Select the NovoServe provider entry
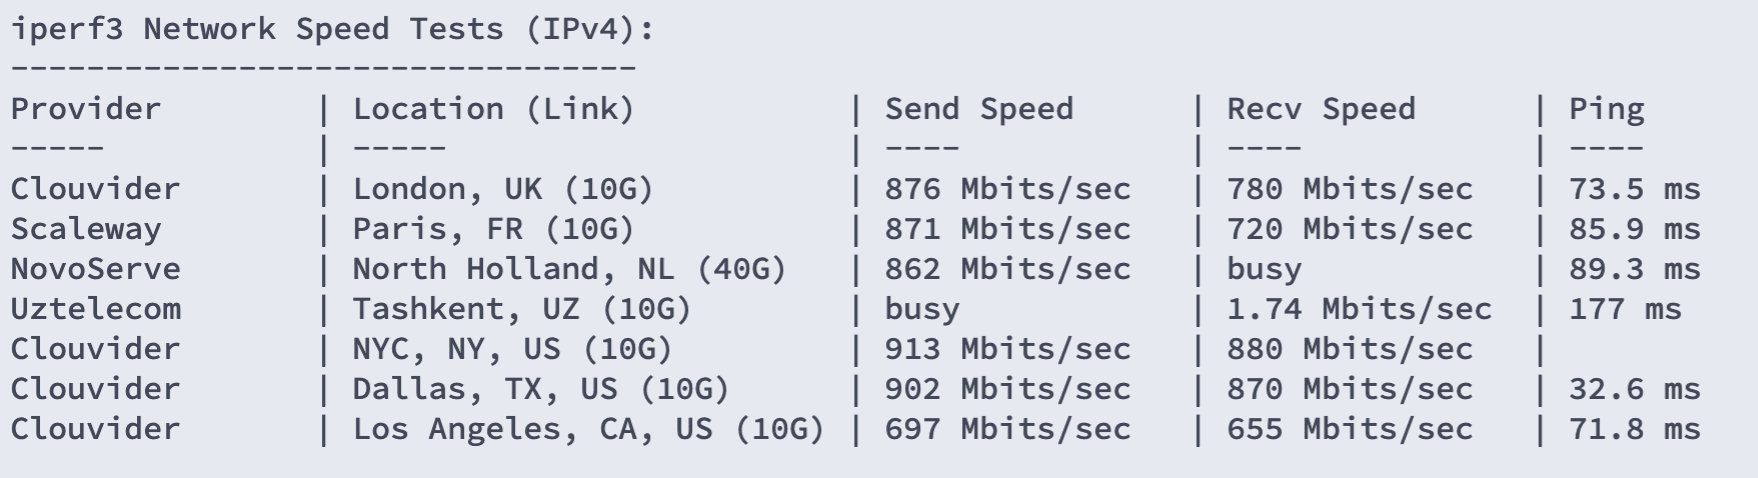This screenshot has width=1758, height=478. 96,268
